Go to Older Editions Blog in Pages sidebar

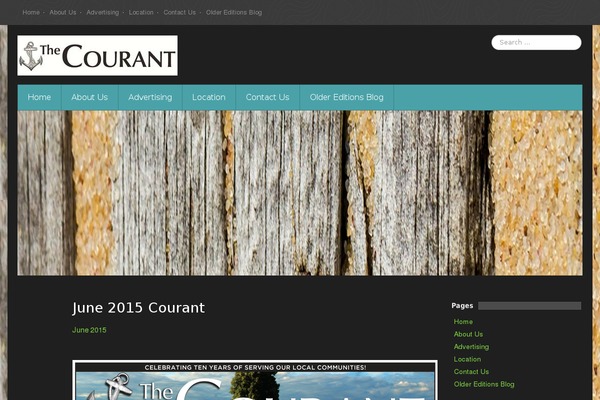(x=484, y=384)
